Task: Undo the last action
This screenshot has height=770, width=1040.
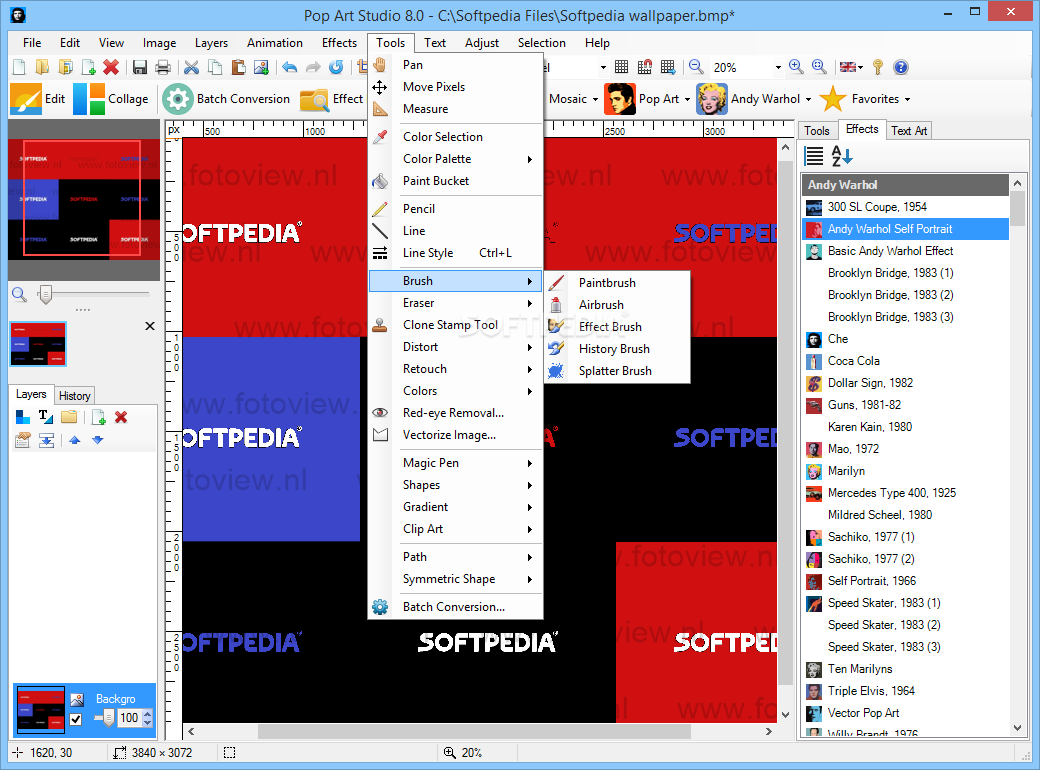Action: 290,67
